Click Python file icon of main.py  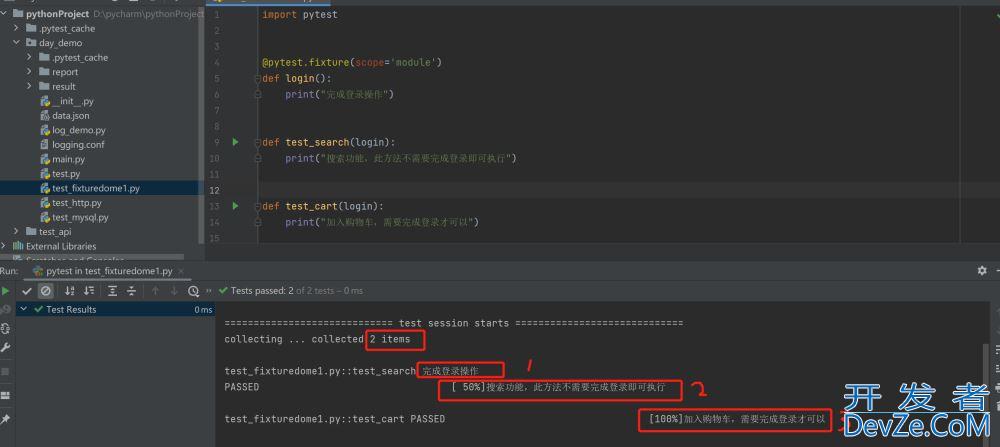coord(45,159)
